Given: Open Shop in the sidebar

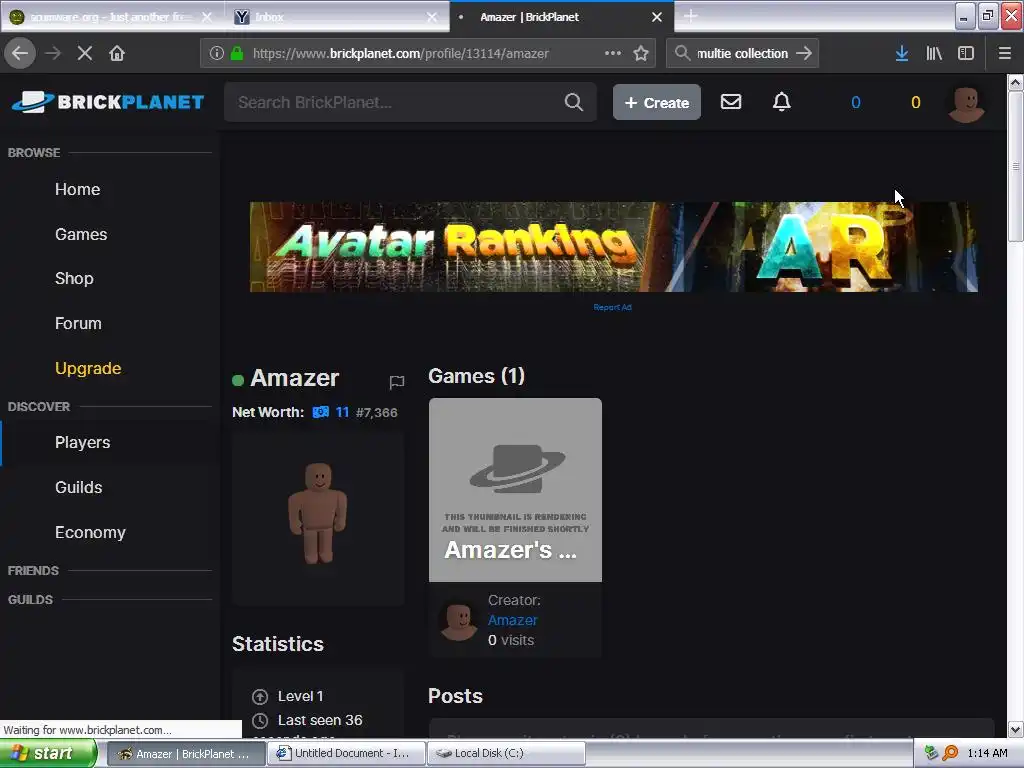Looking at the screenshot, I should pyautogui.click(x=74, y=278).
